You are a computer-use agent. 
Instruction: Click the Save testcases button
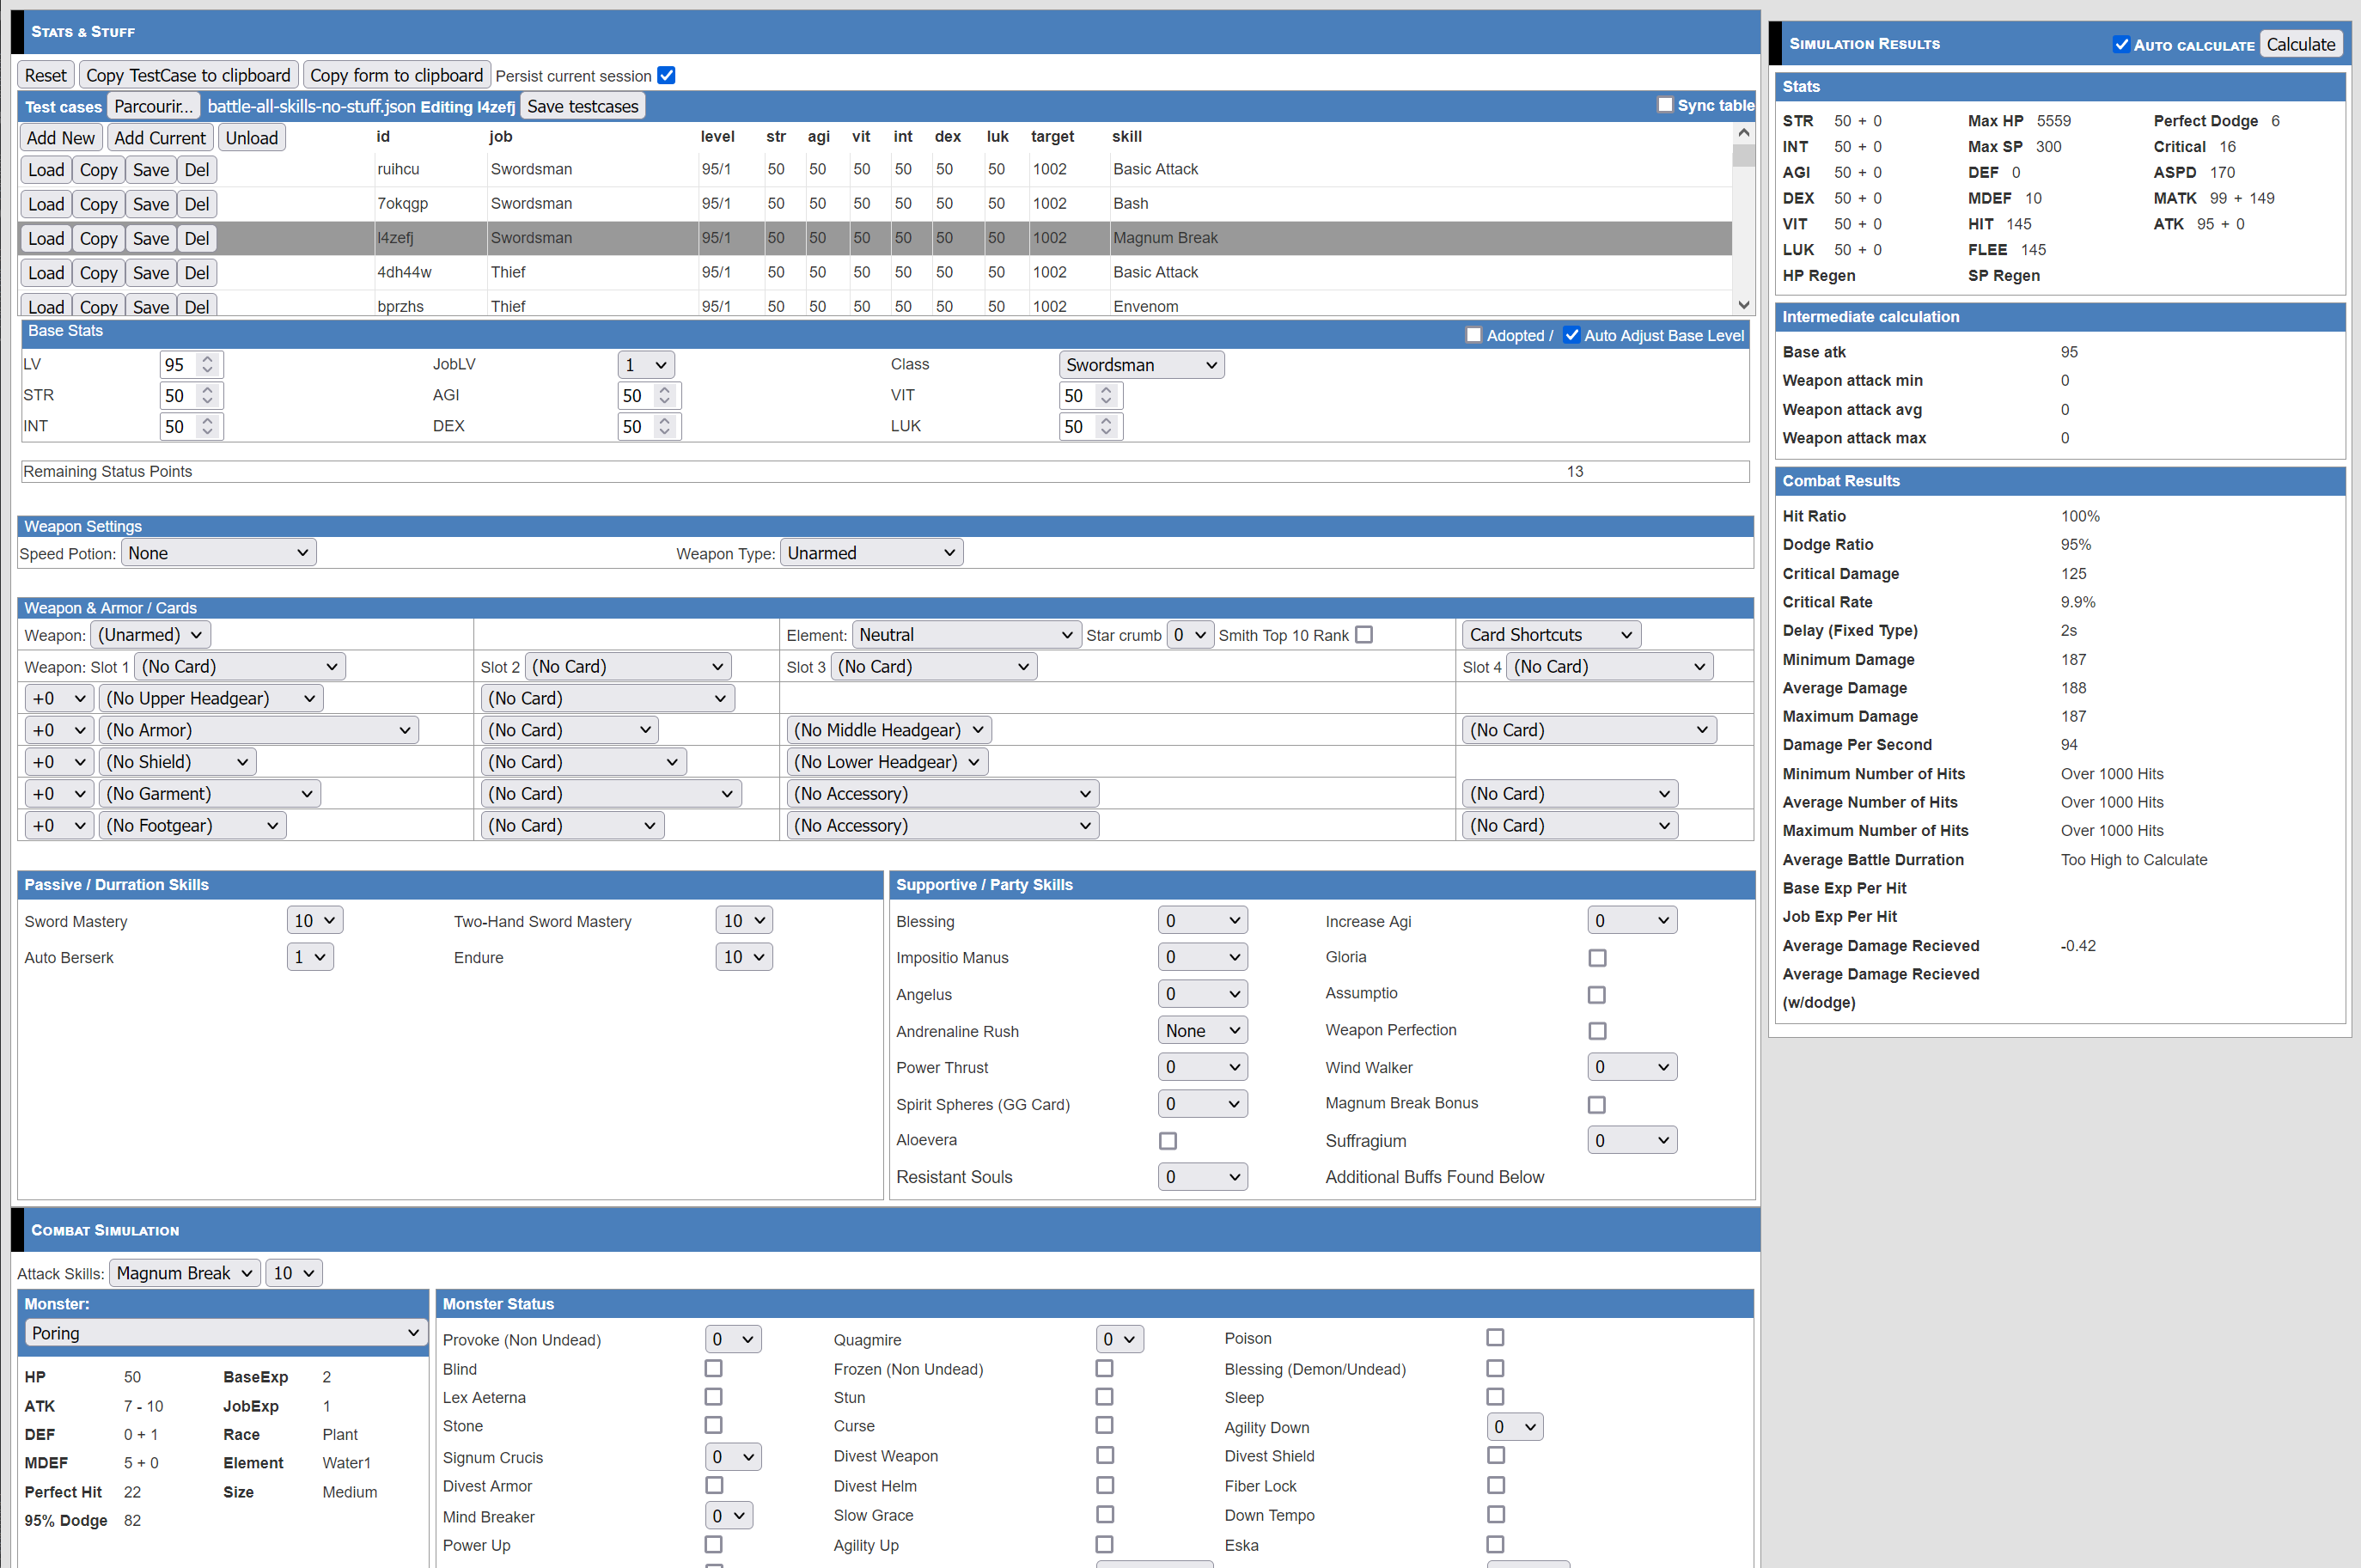pos(582,106)
